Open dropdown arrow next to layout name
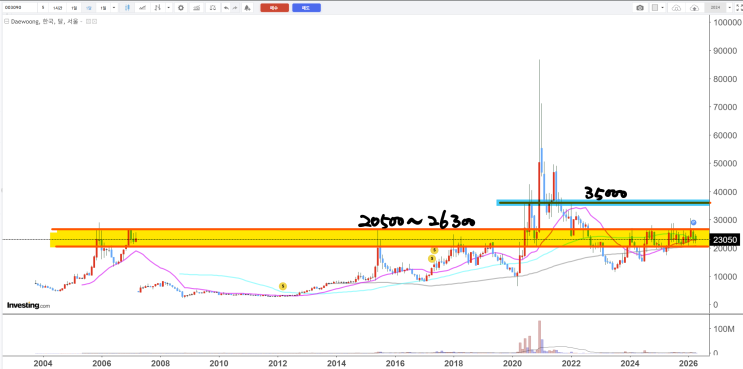The image size is (743, 369). click(730, 8)
